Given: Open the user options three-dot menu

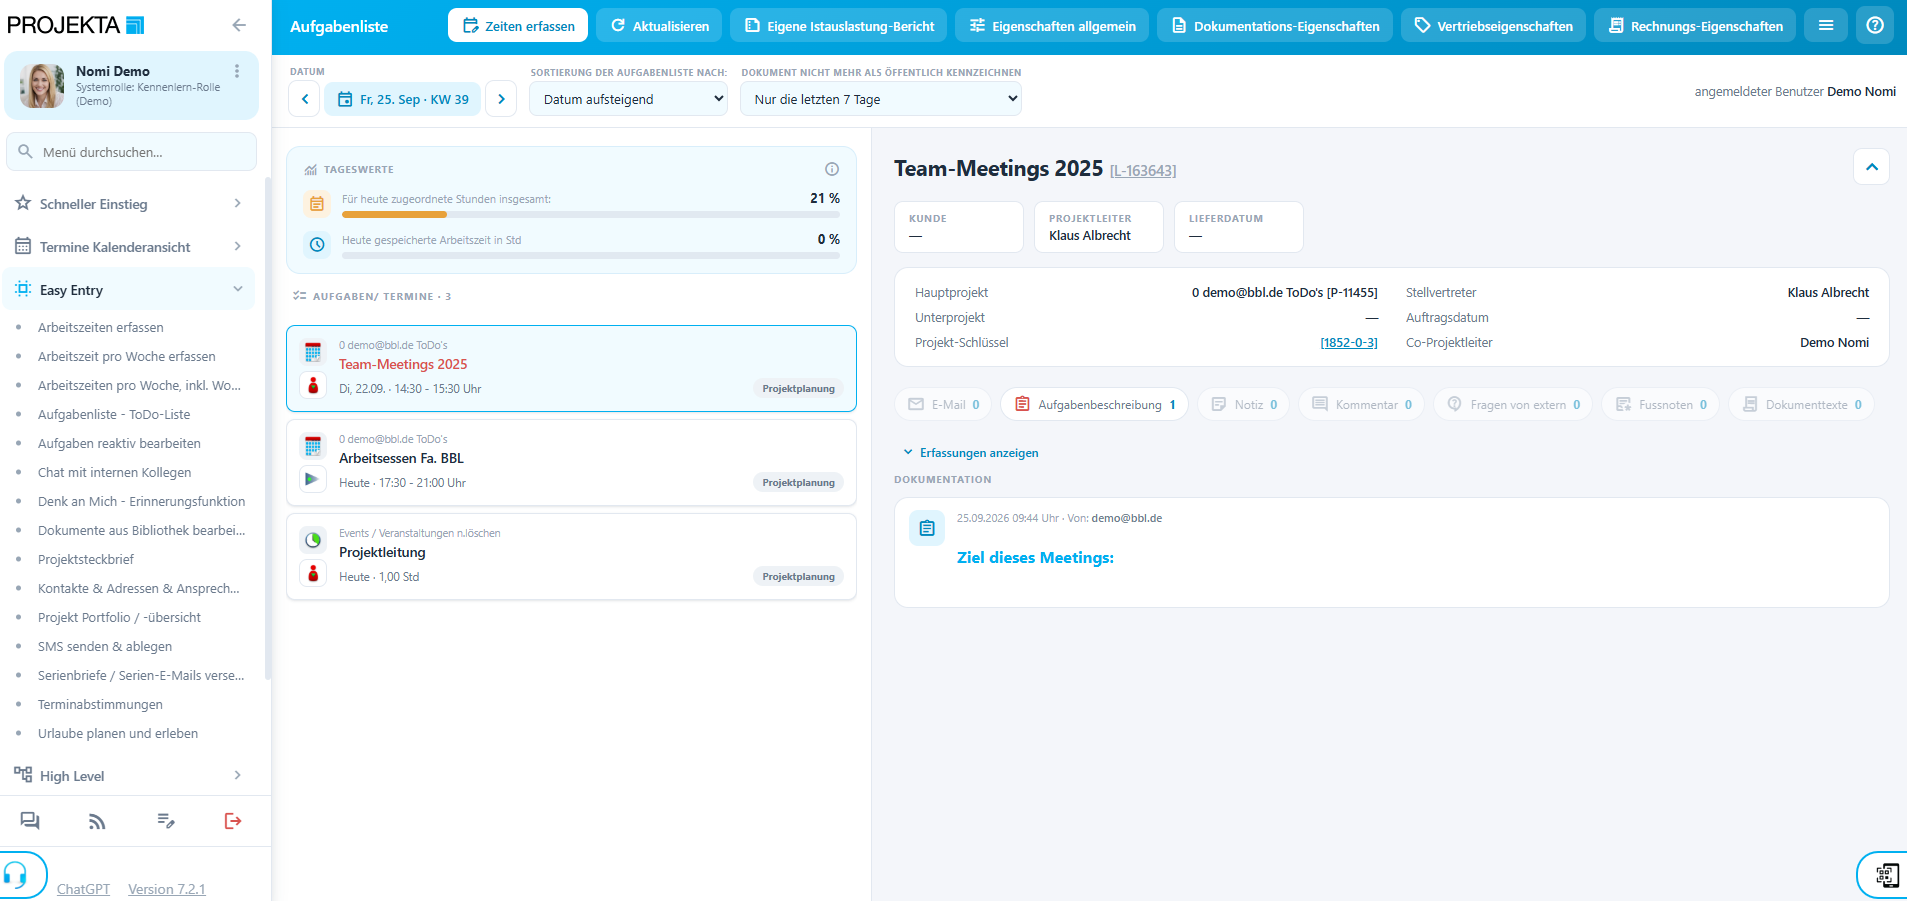Looking at the screenshot, I should click(237, 71).
